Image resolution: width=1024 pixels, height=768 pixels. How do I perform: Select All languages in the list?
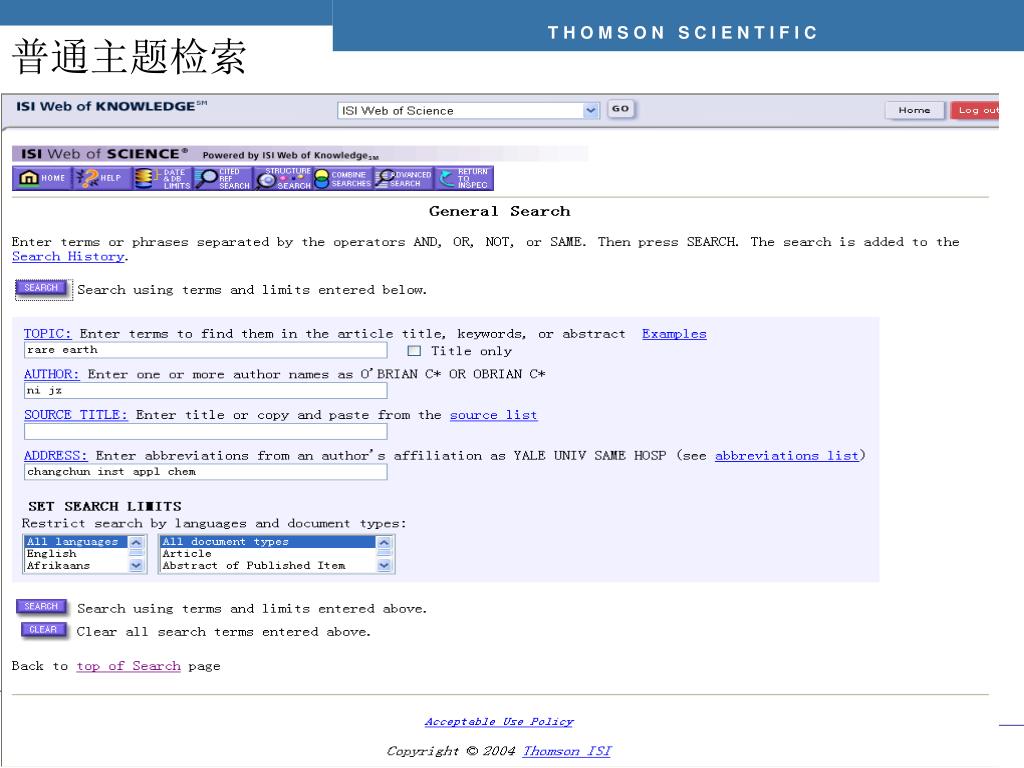76,541
